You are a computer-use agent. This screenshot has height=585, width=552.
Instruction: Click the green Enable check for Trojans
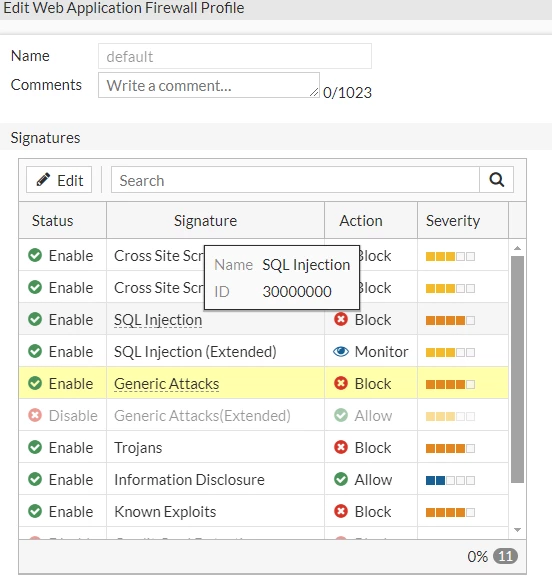point(35,447)
